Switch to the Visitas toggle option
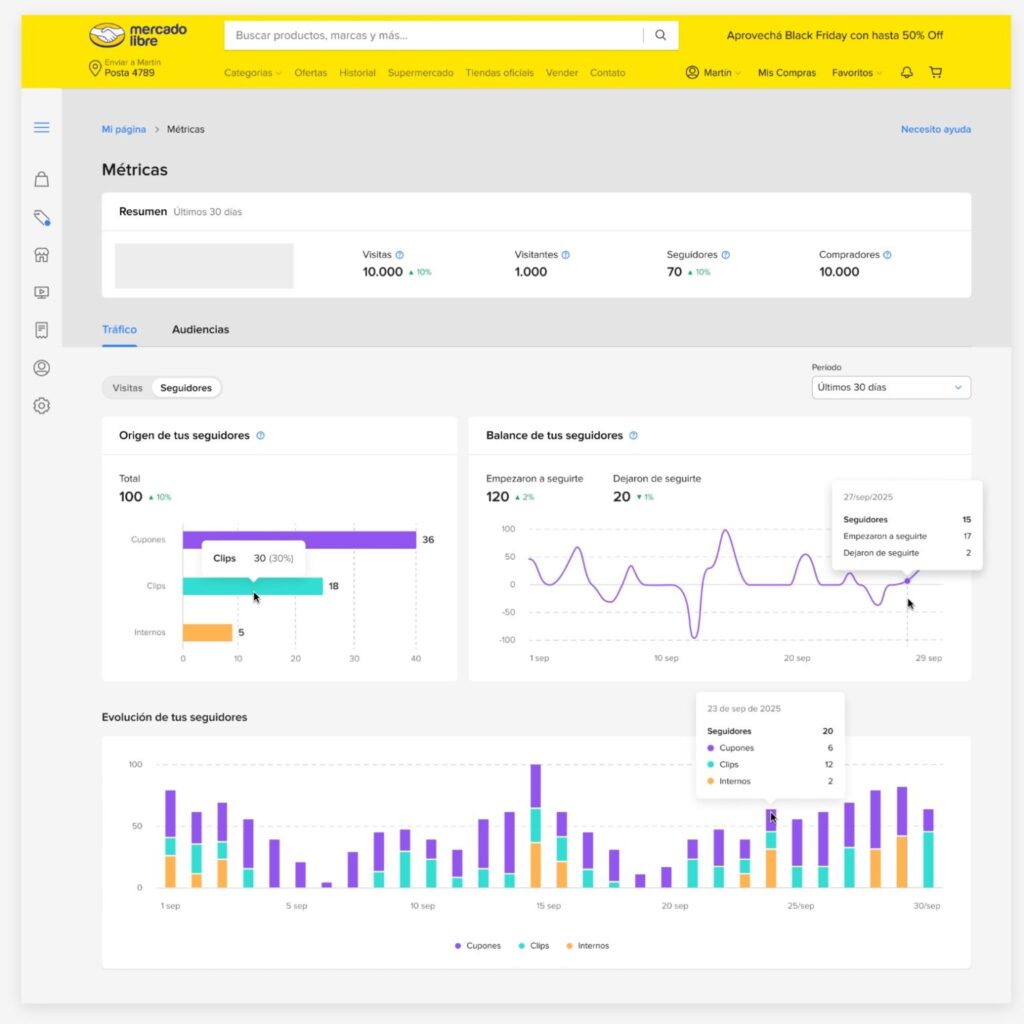The height and width of the screenshot is (1024, 1024). click(x=127, y=387)
